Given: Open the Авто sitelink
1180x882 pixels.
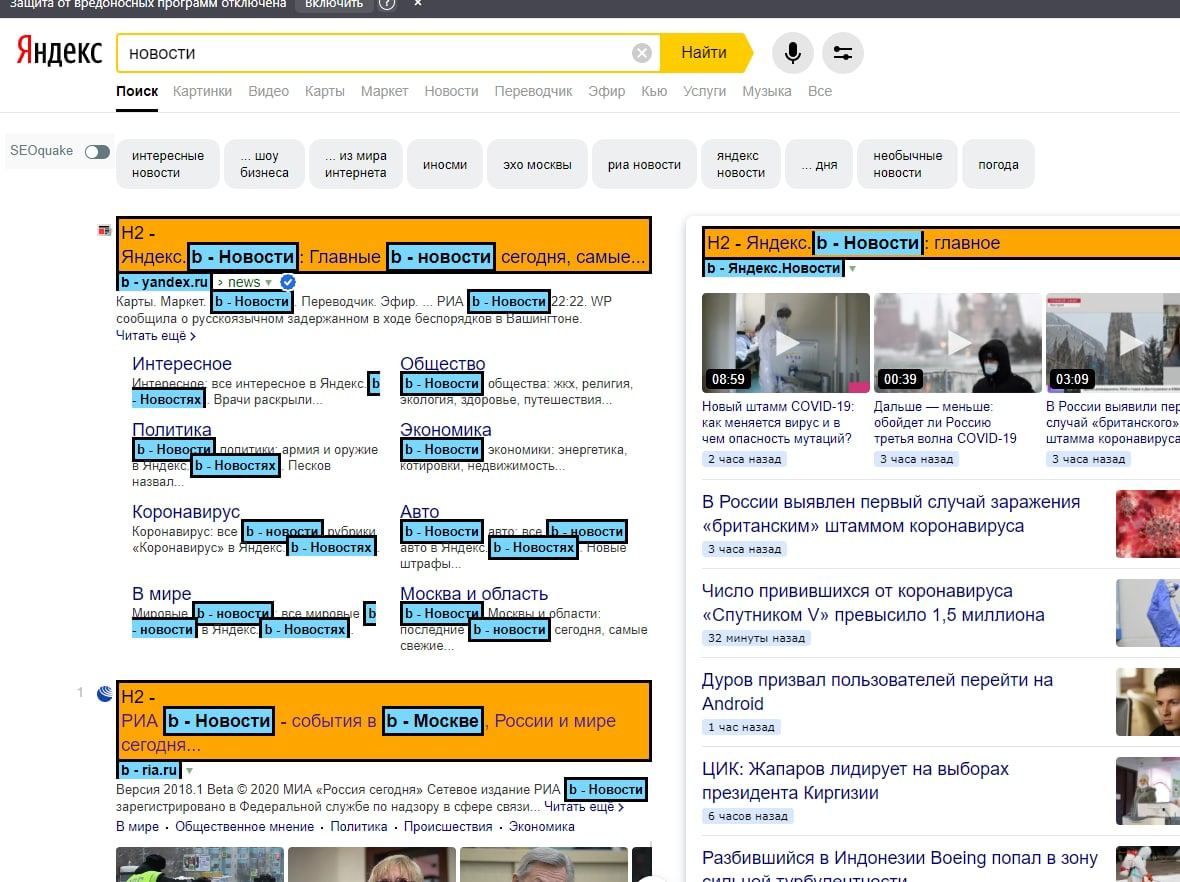Looking at the screenshot, I should point(420,512).
